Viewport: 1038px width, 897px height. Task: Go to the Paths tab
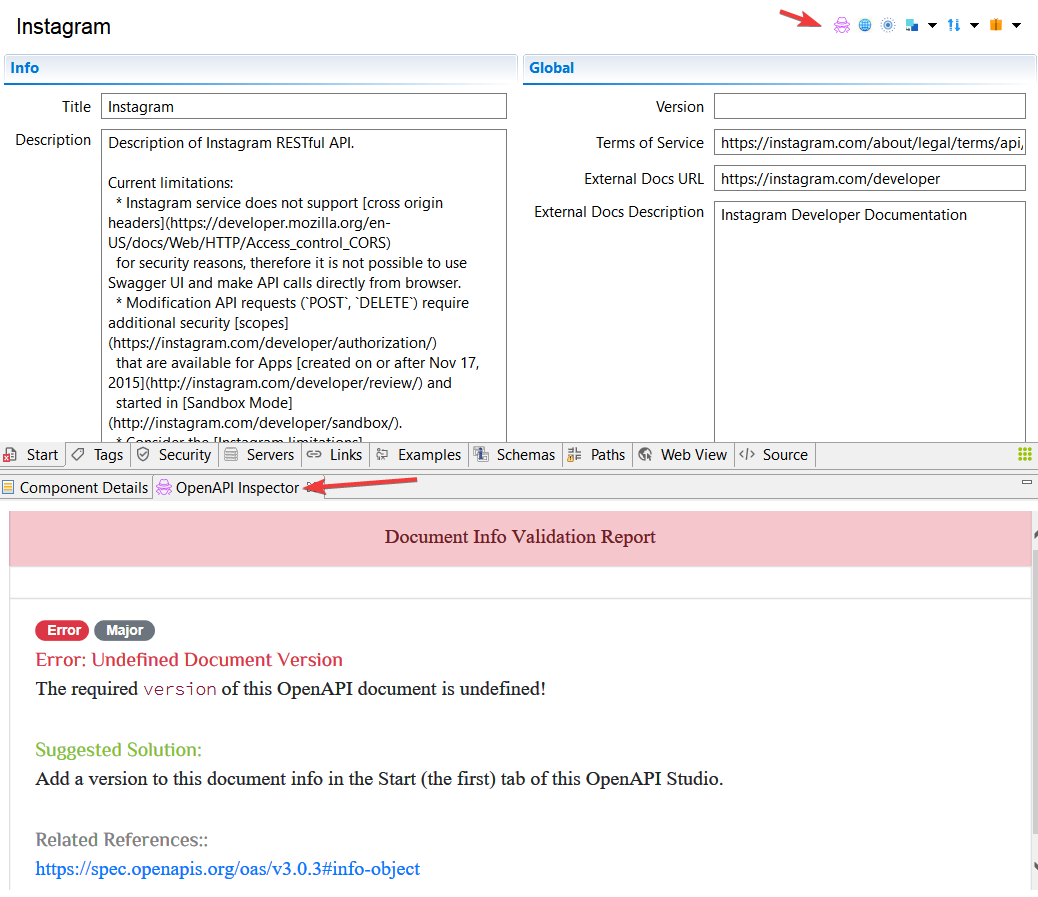click(597, 455)
